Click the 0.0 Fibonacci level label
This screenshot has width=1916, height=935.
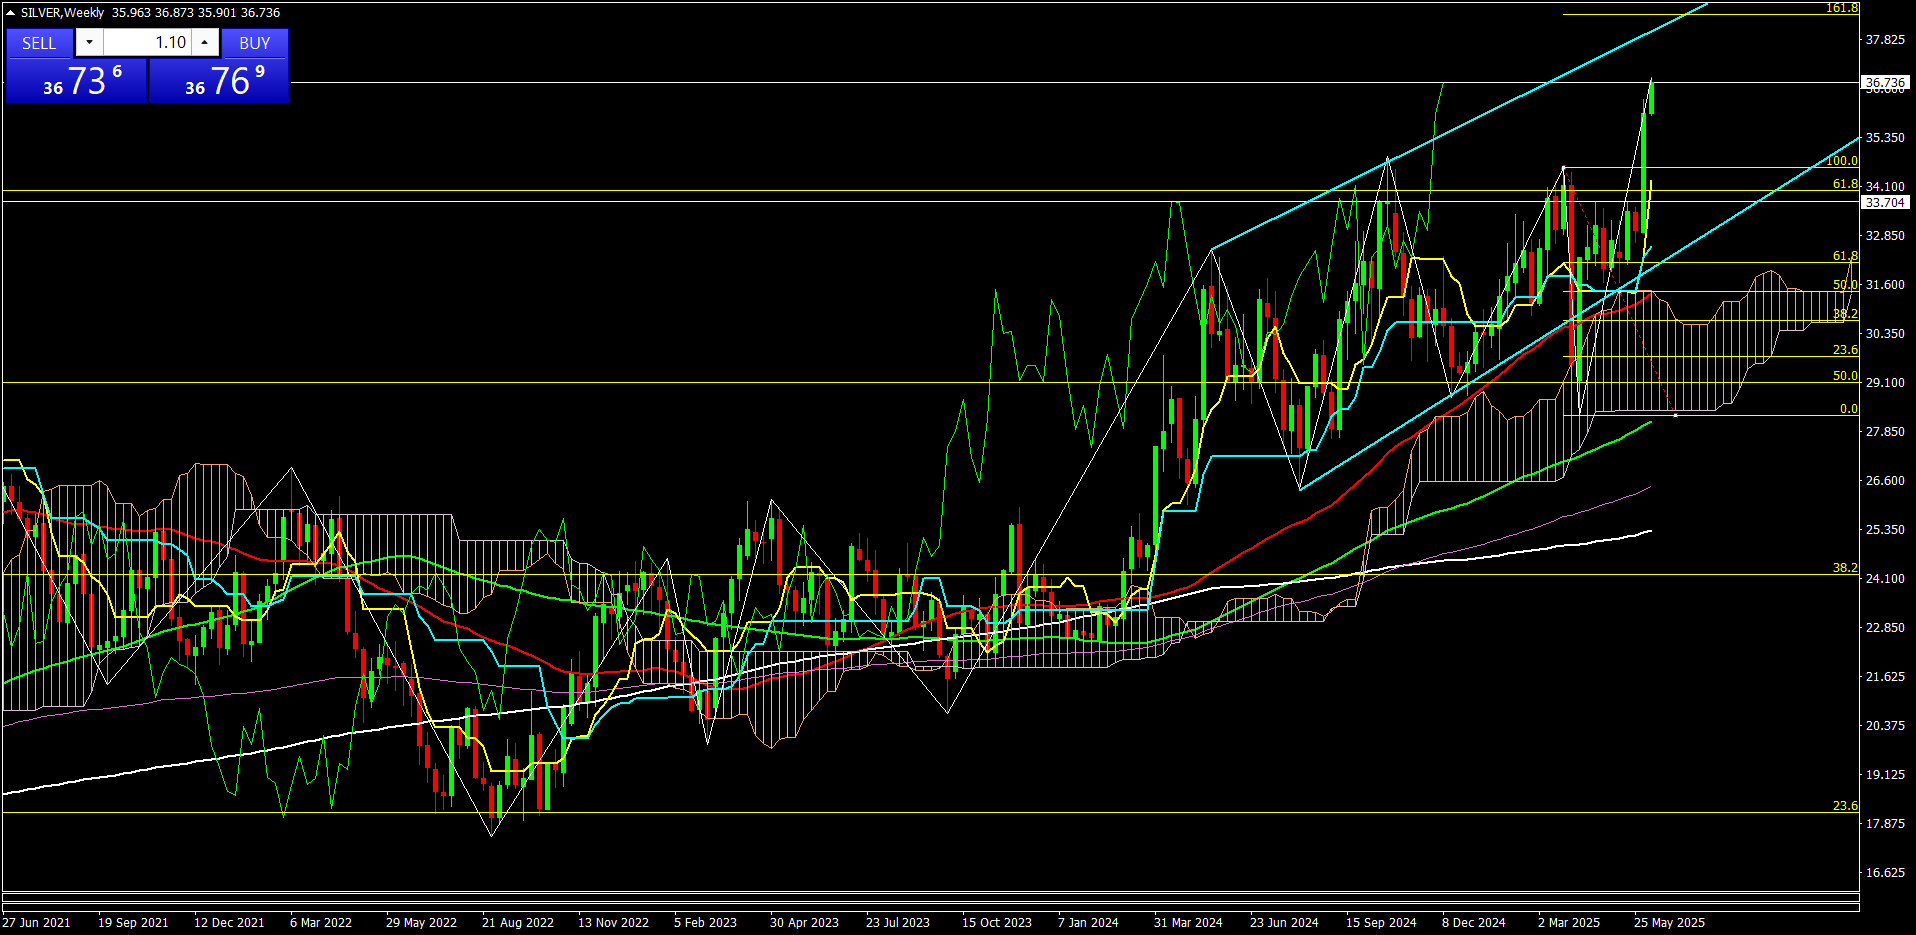[x=1848, y=409]
